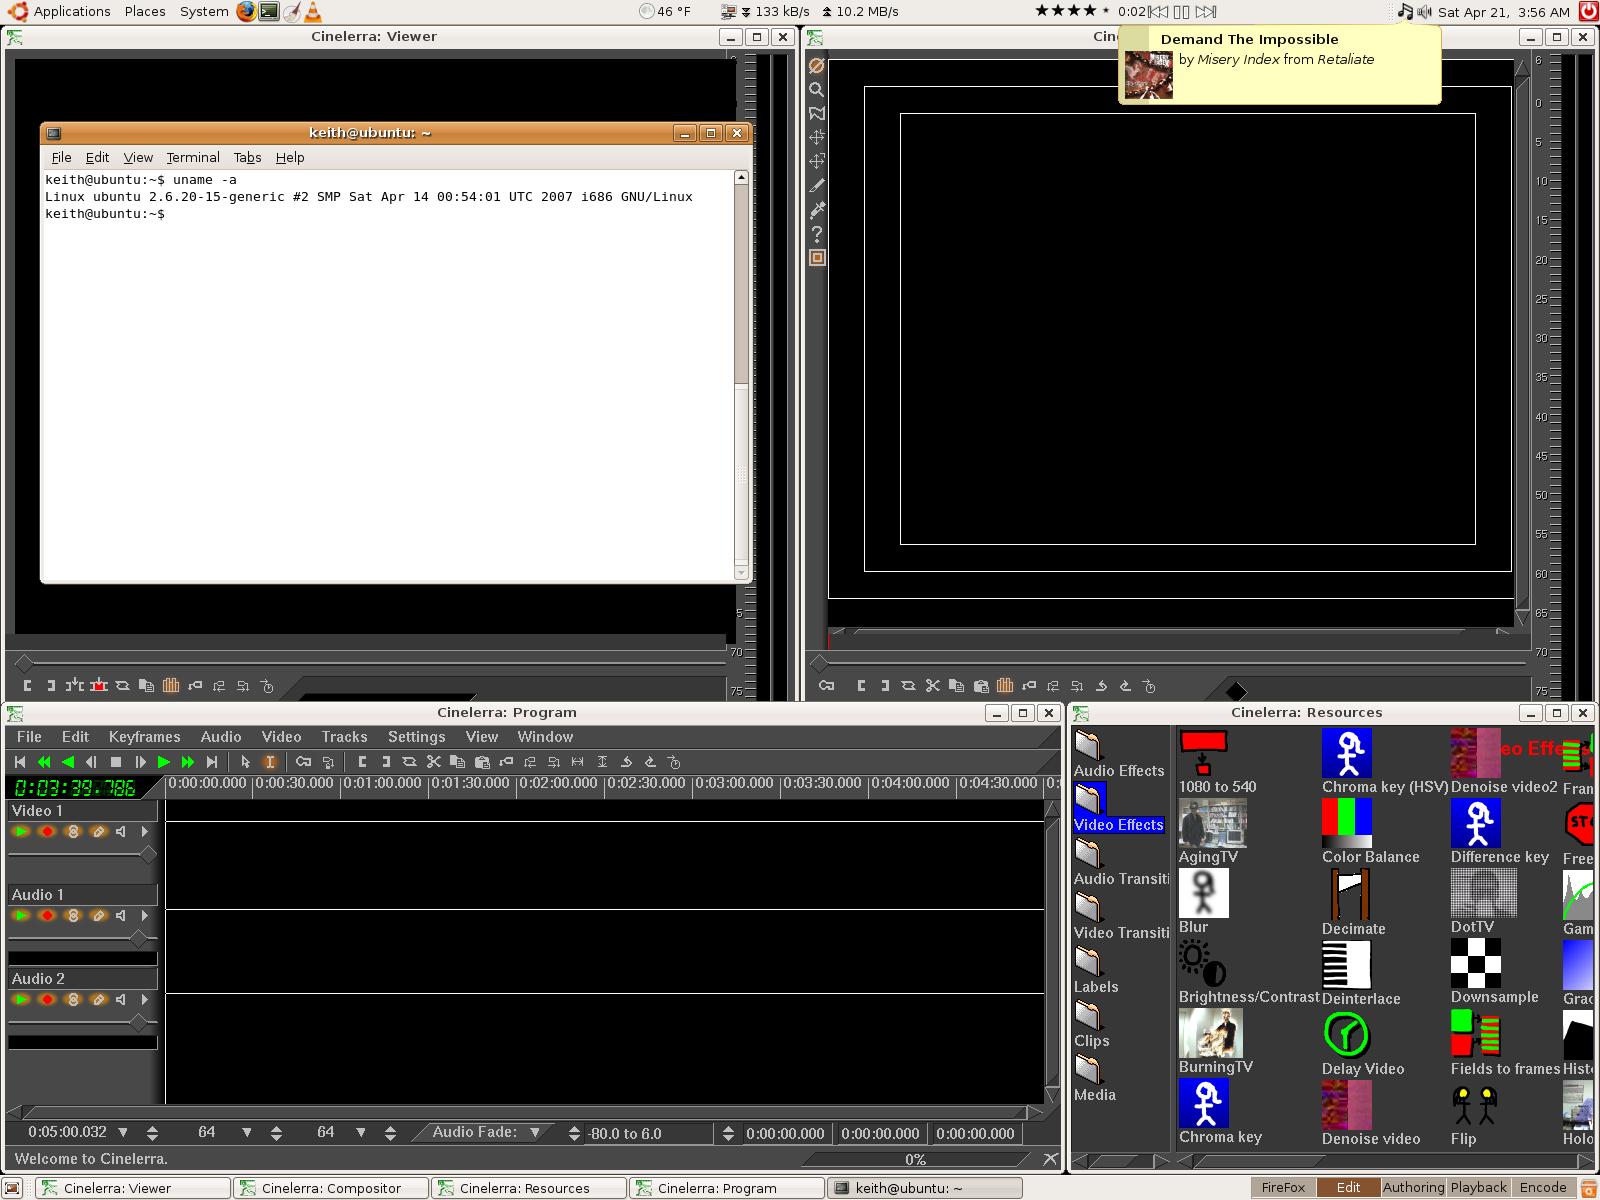Viewport: 1600px width, 1200px height.
Task: Select the Audio Effects folder in Resources
Action: click(1118, 754)
